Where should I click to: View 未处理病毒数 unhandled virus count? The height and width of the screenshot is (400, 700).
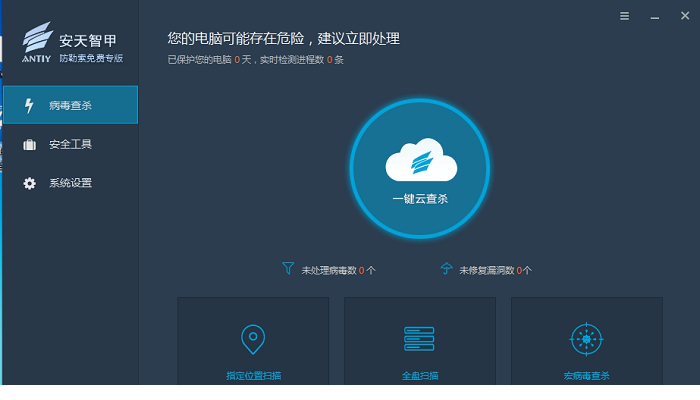338,270
